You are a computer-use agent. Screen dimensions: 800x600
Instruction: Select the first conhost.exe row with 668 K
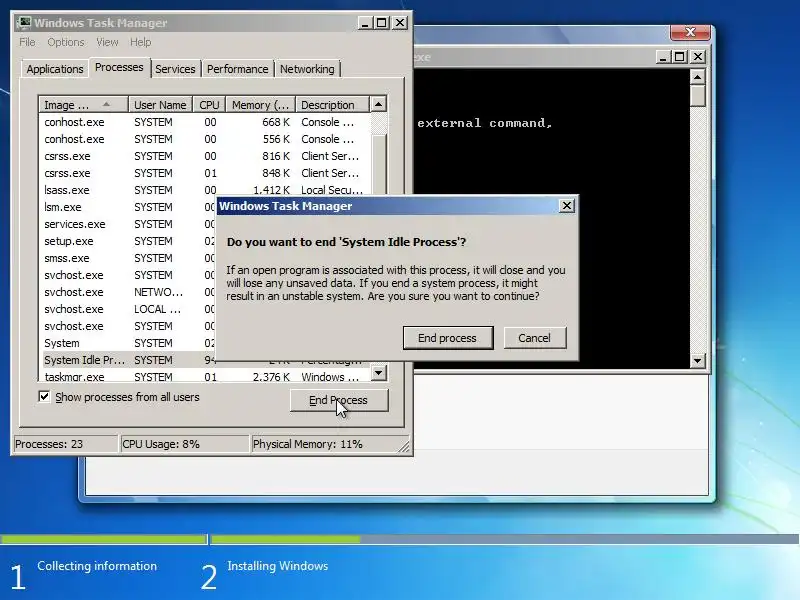(x=204, y=122)
